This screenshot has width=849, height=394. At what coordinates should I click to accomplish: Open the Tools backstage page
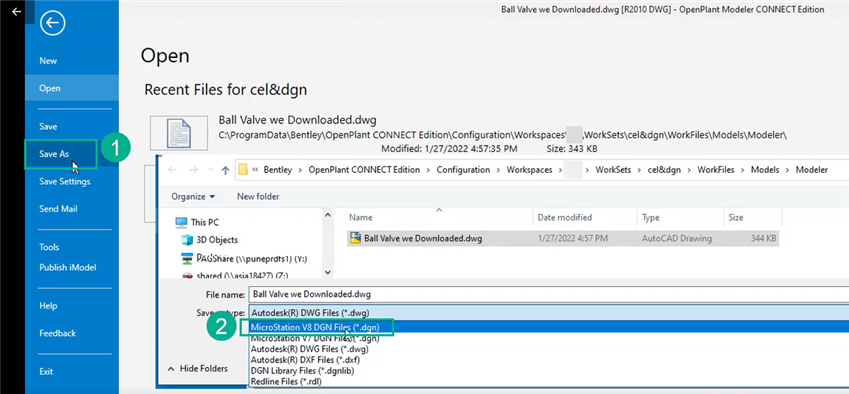tap(49, 247)
